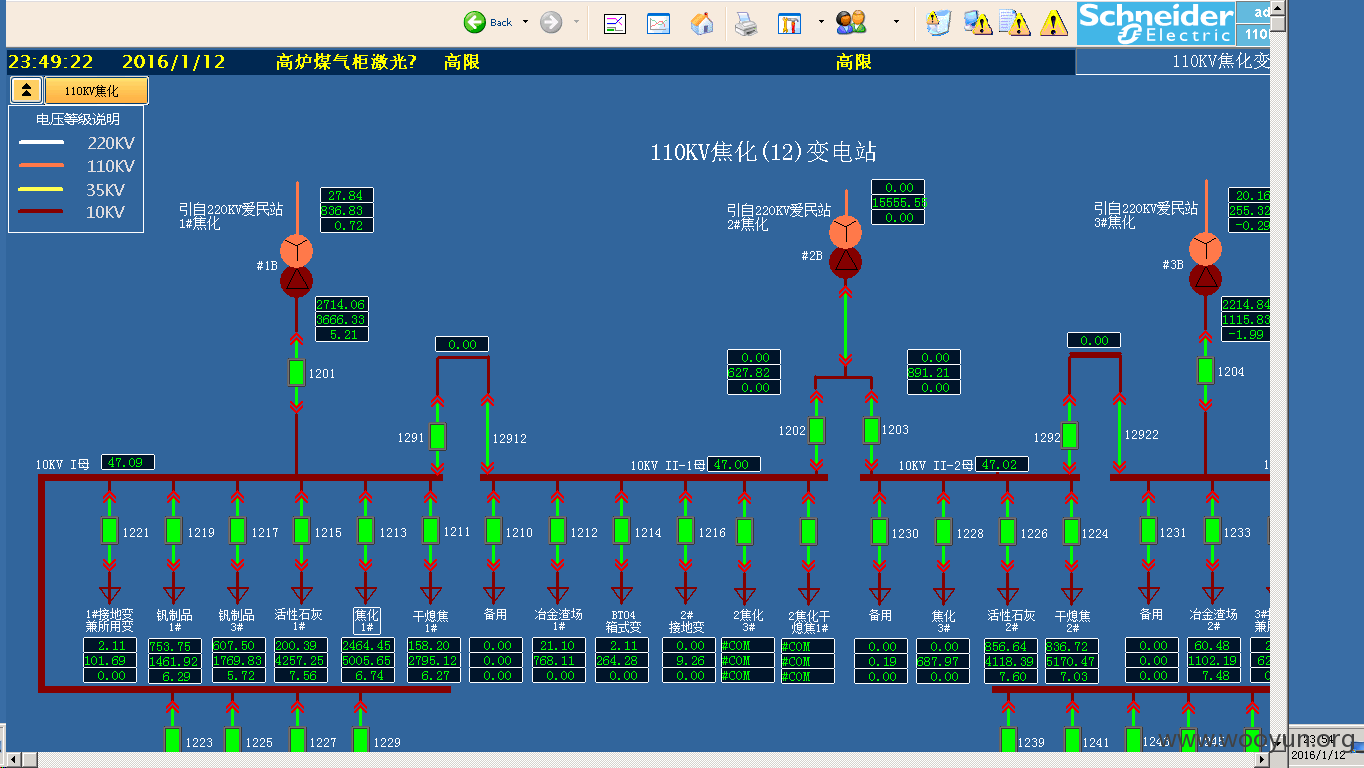Select breaker 1229 symbol
This screenshot has width=1364, height=768.
coord(361,740)
